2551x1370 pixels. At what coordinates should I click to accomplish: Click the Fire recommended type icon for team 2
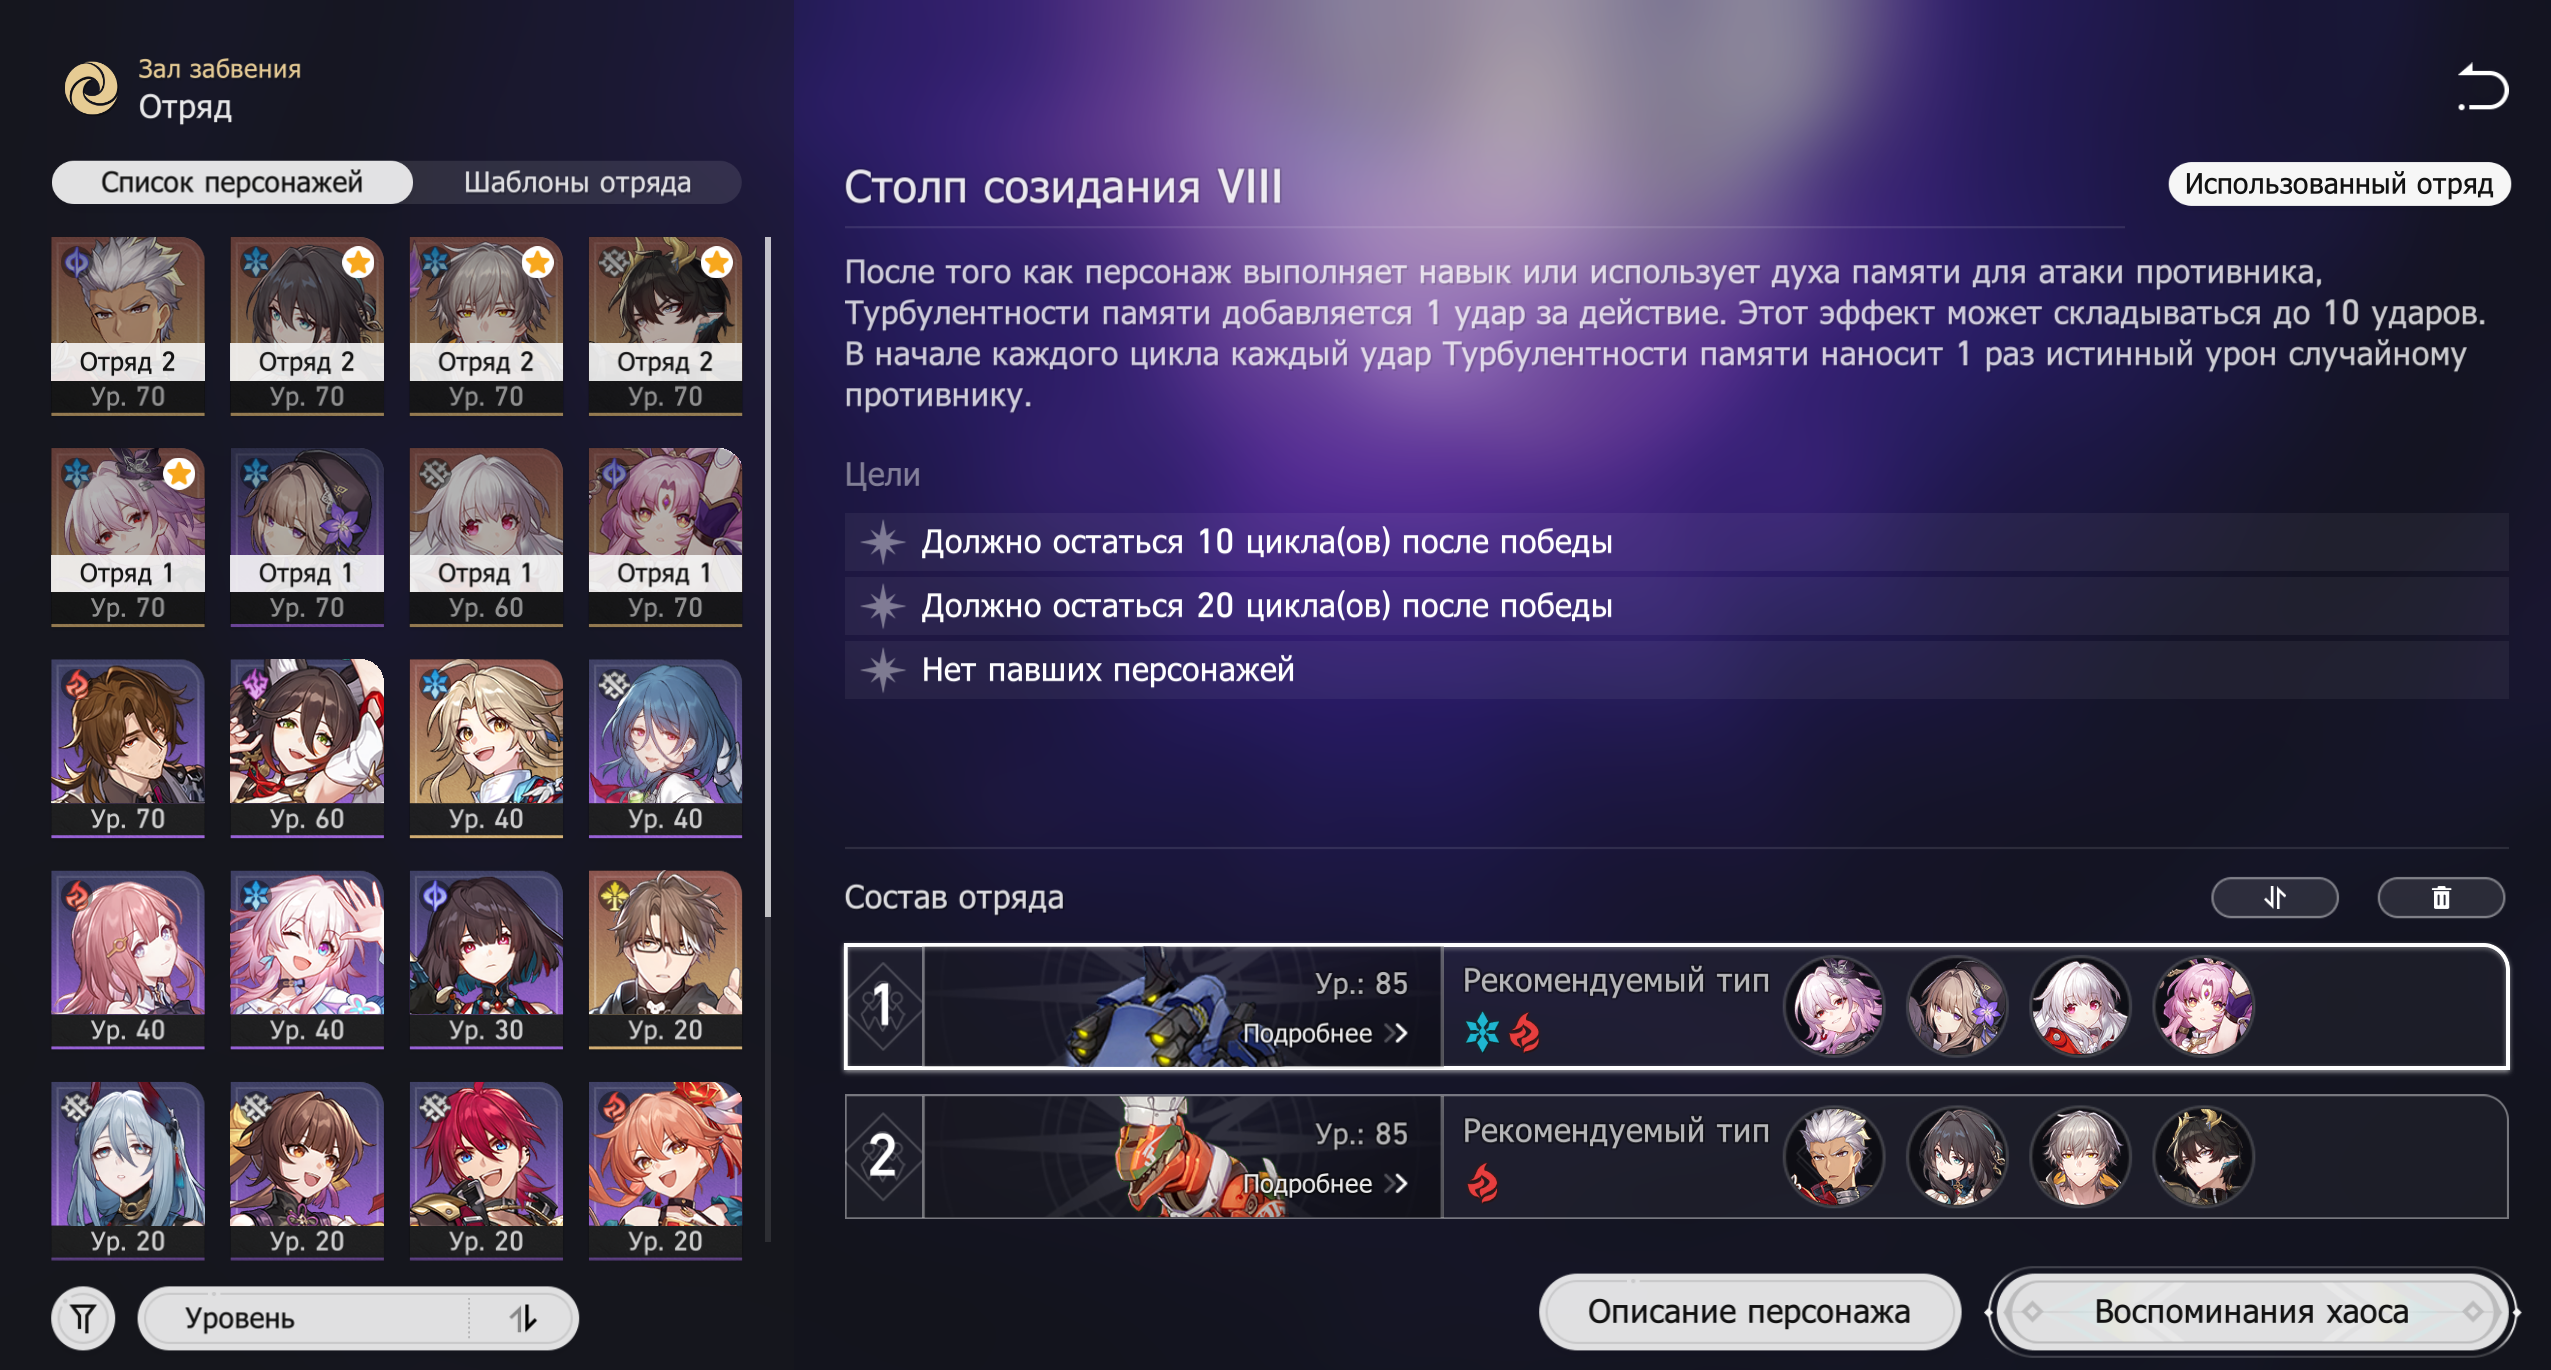tap(1481, 1183)
